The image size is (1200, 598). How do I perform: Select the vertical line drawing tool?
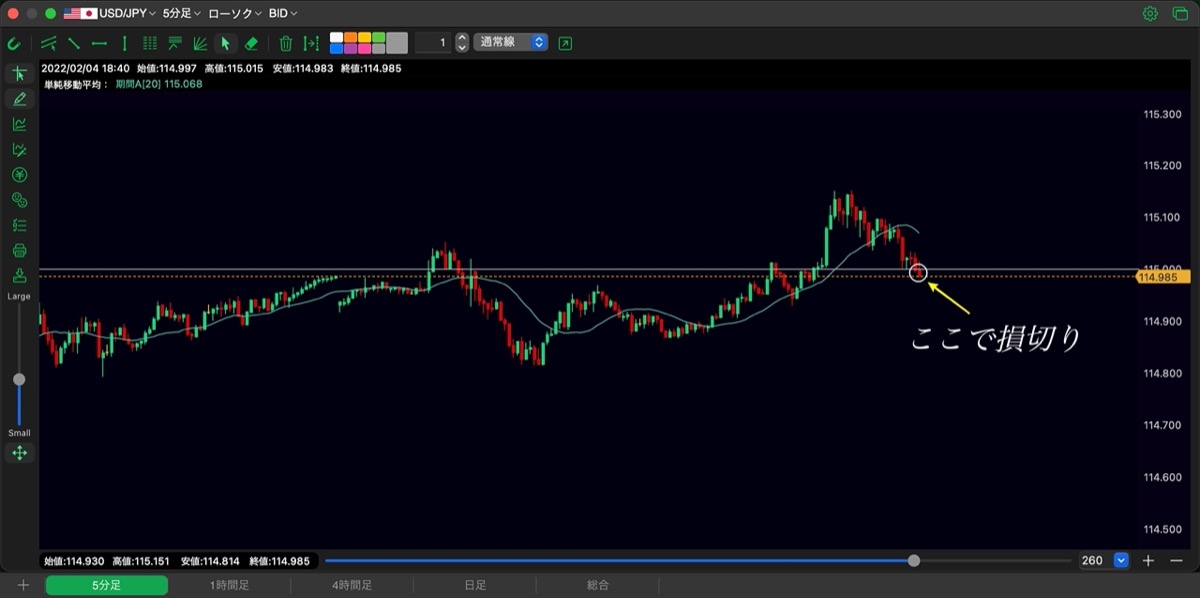124,43
